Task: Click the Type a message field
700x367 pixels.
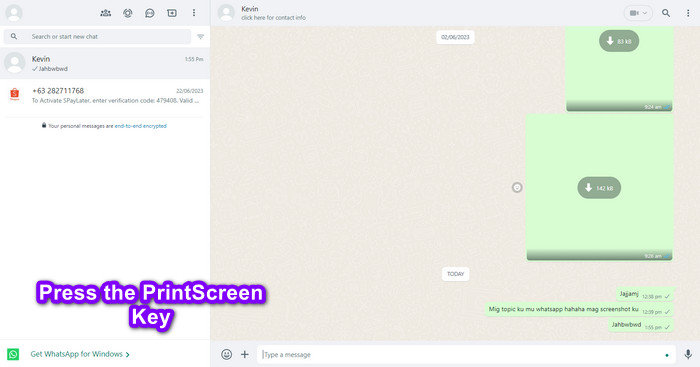Action: tap(466, 354)
